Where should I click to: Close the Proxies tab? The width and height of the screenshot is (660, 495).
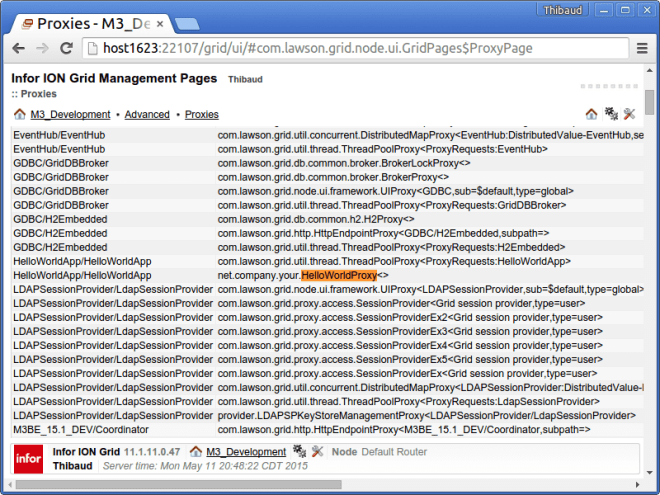pos(159,19)
